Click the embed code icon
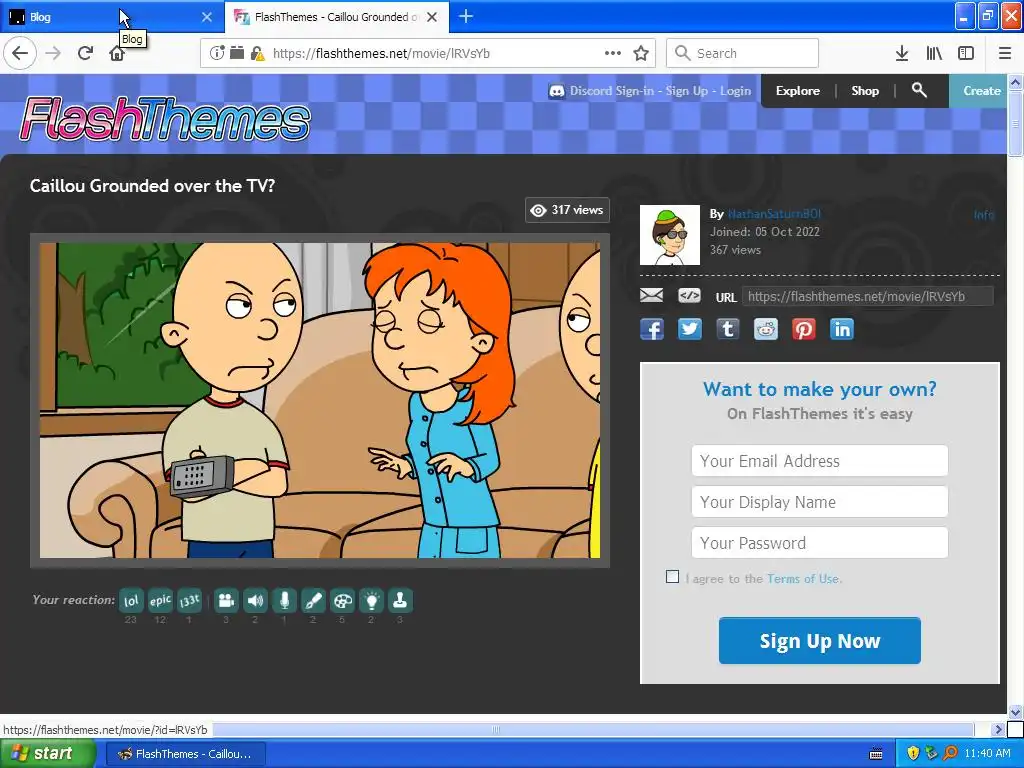 (689, 296)
